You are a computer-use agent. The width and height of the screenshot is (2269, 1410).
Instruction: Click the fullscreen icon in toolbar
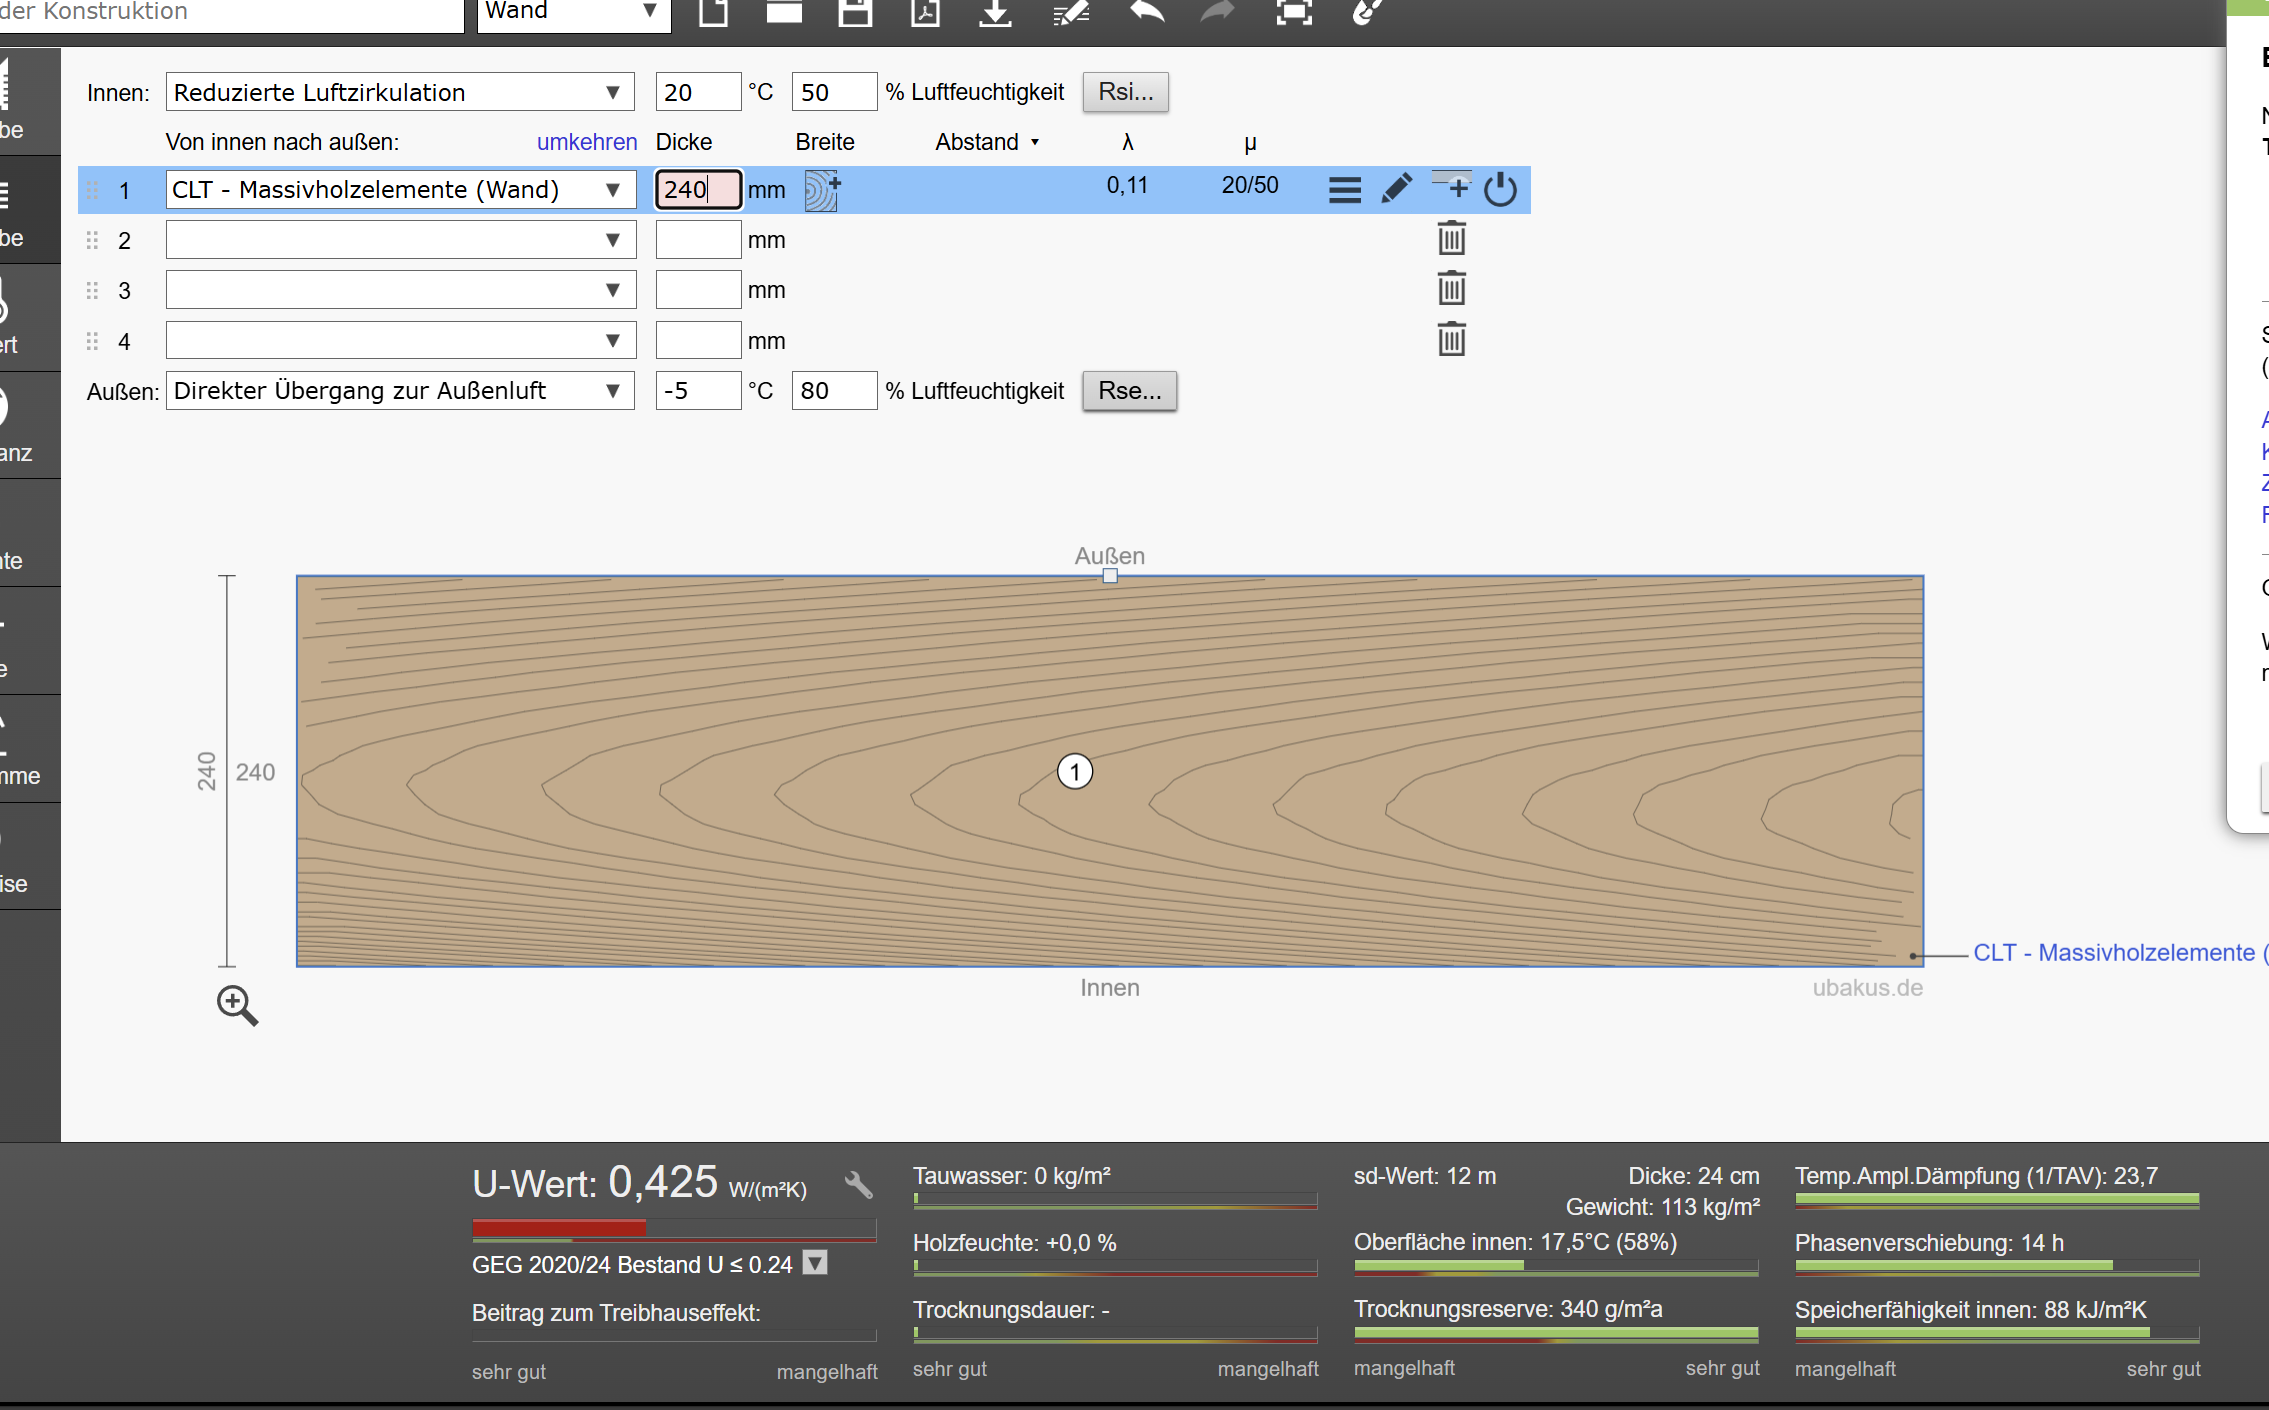point(1293,12)
